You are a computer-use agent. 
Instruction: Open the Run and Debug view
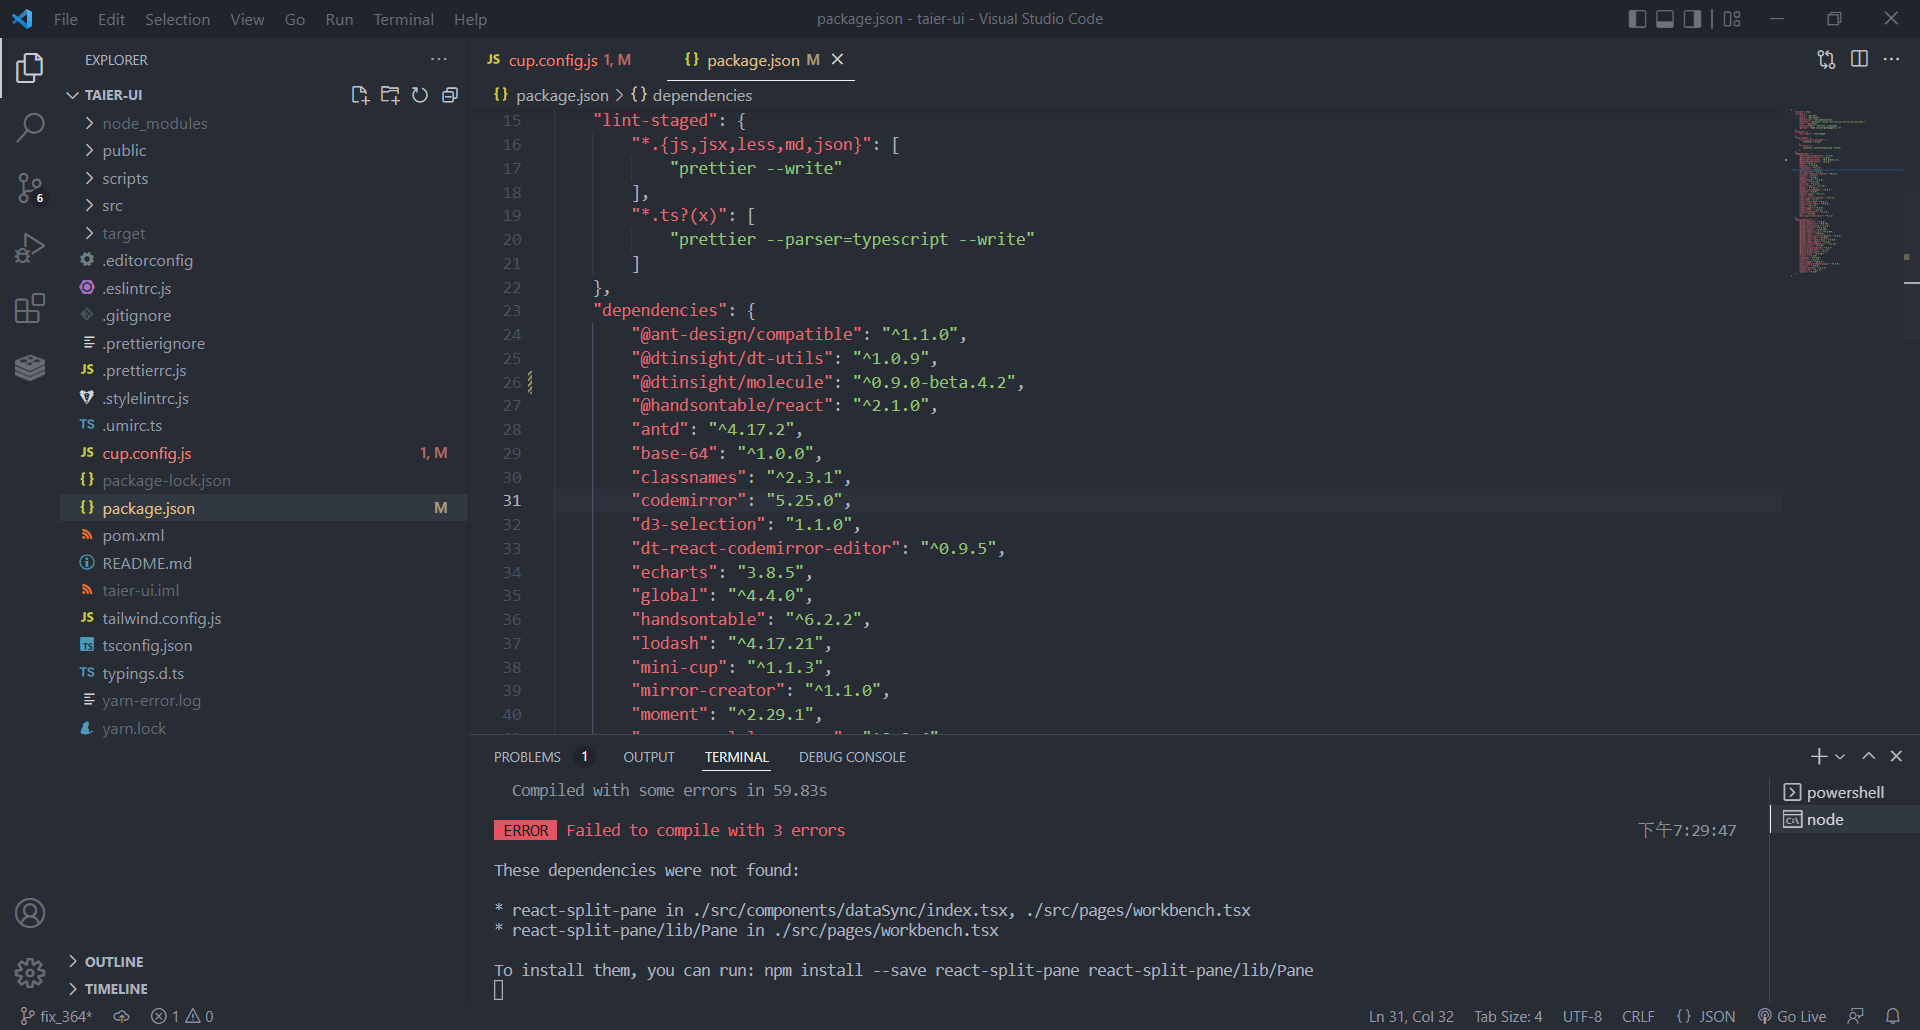point(30,248)
